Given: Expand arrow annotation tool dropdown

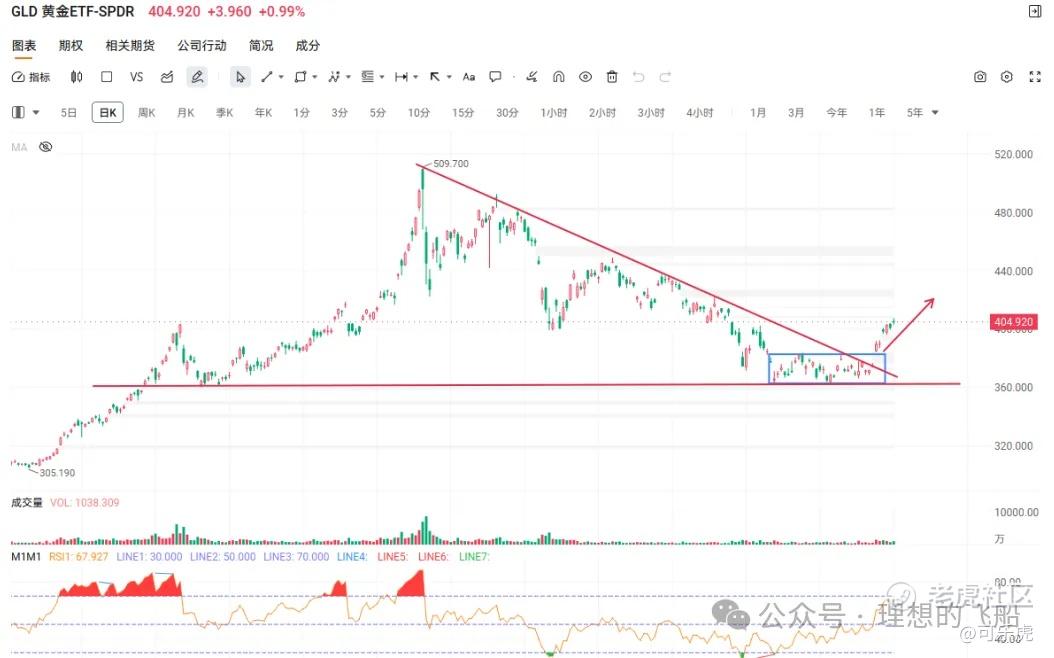Looking at the screenshot, I should coord(449,77).
